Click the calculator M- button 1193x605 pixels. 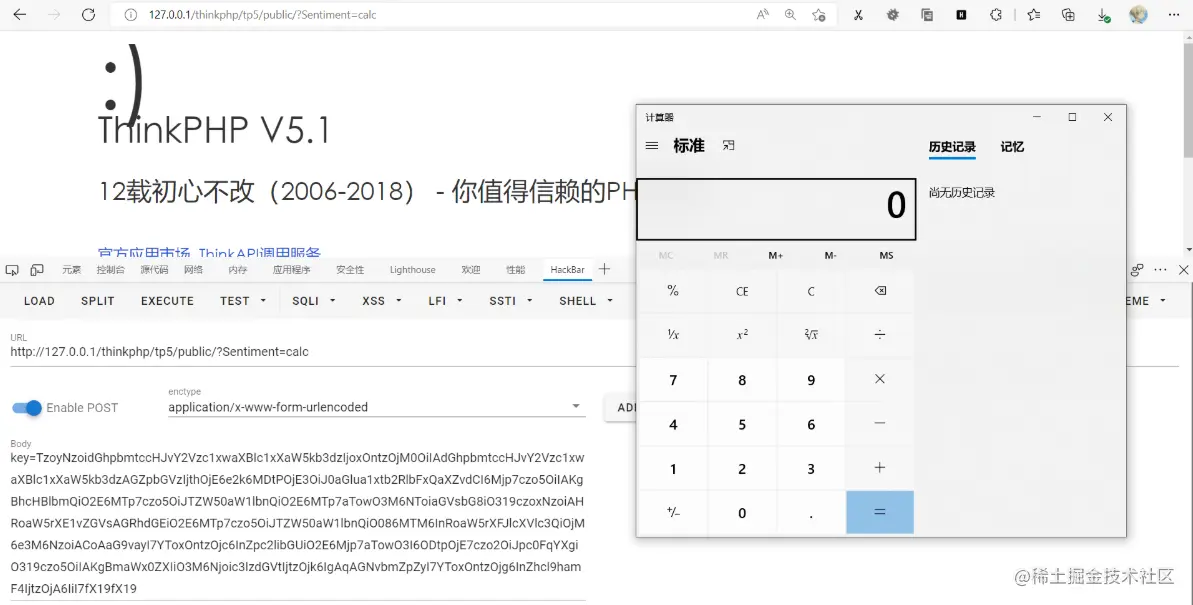(831, 255)
